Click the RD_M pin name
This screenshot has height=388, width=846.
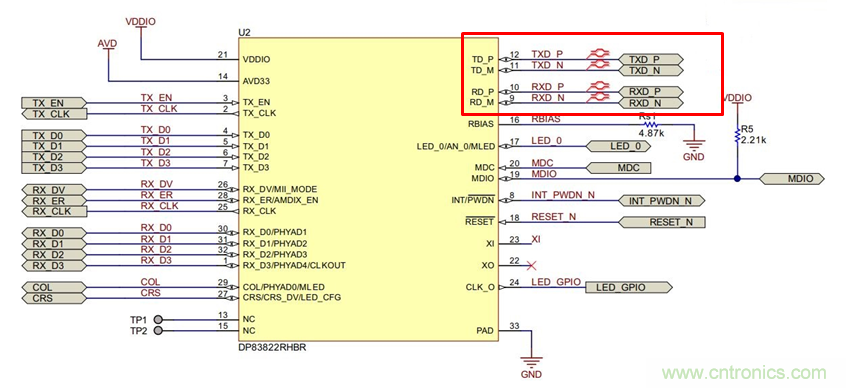click(482, 103)
